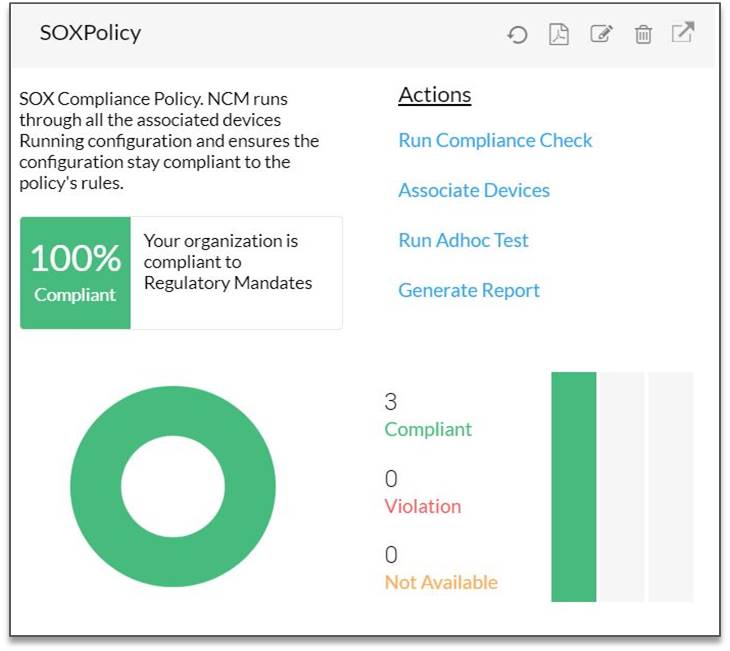This screenshot has width=730, height=651.
Task: Generate Report for the policy
Action: tap(469, 290)
